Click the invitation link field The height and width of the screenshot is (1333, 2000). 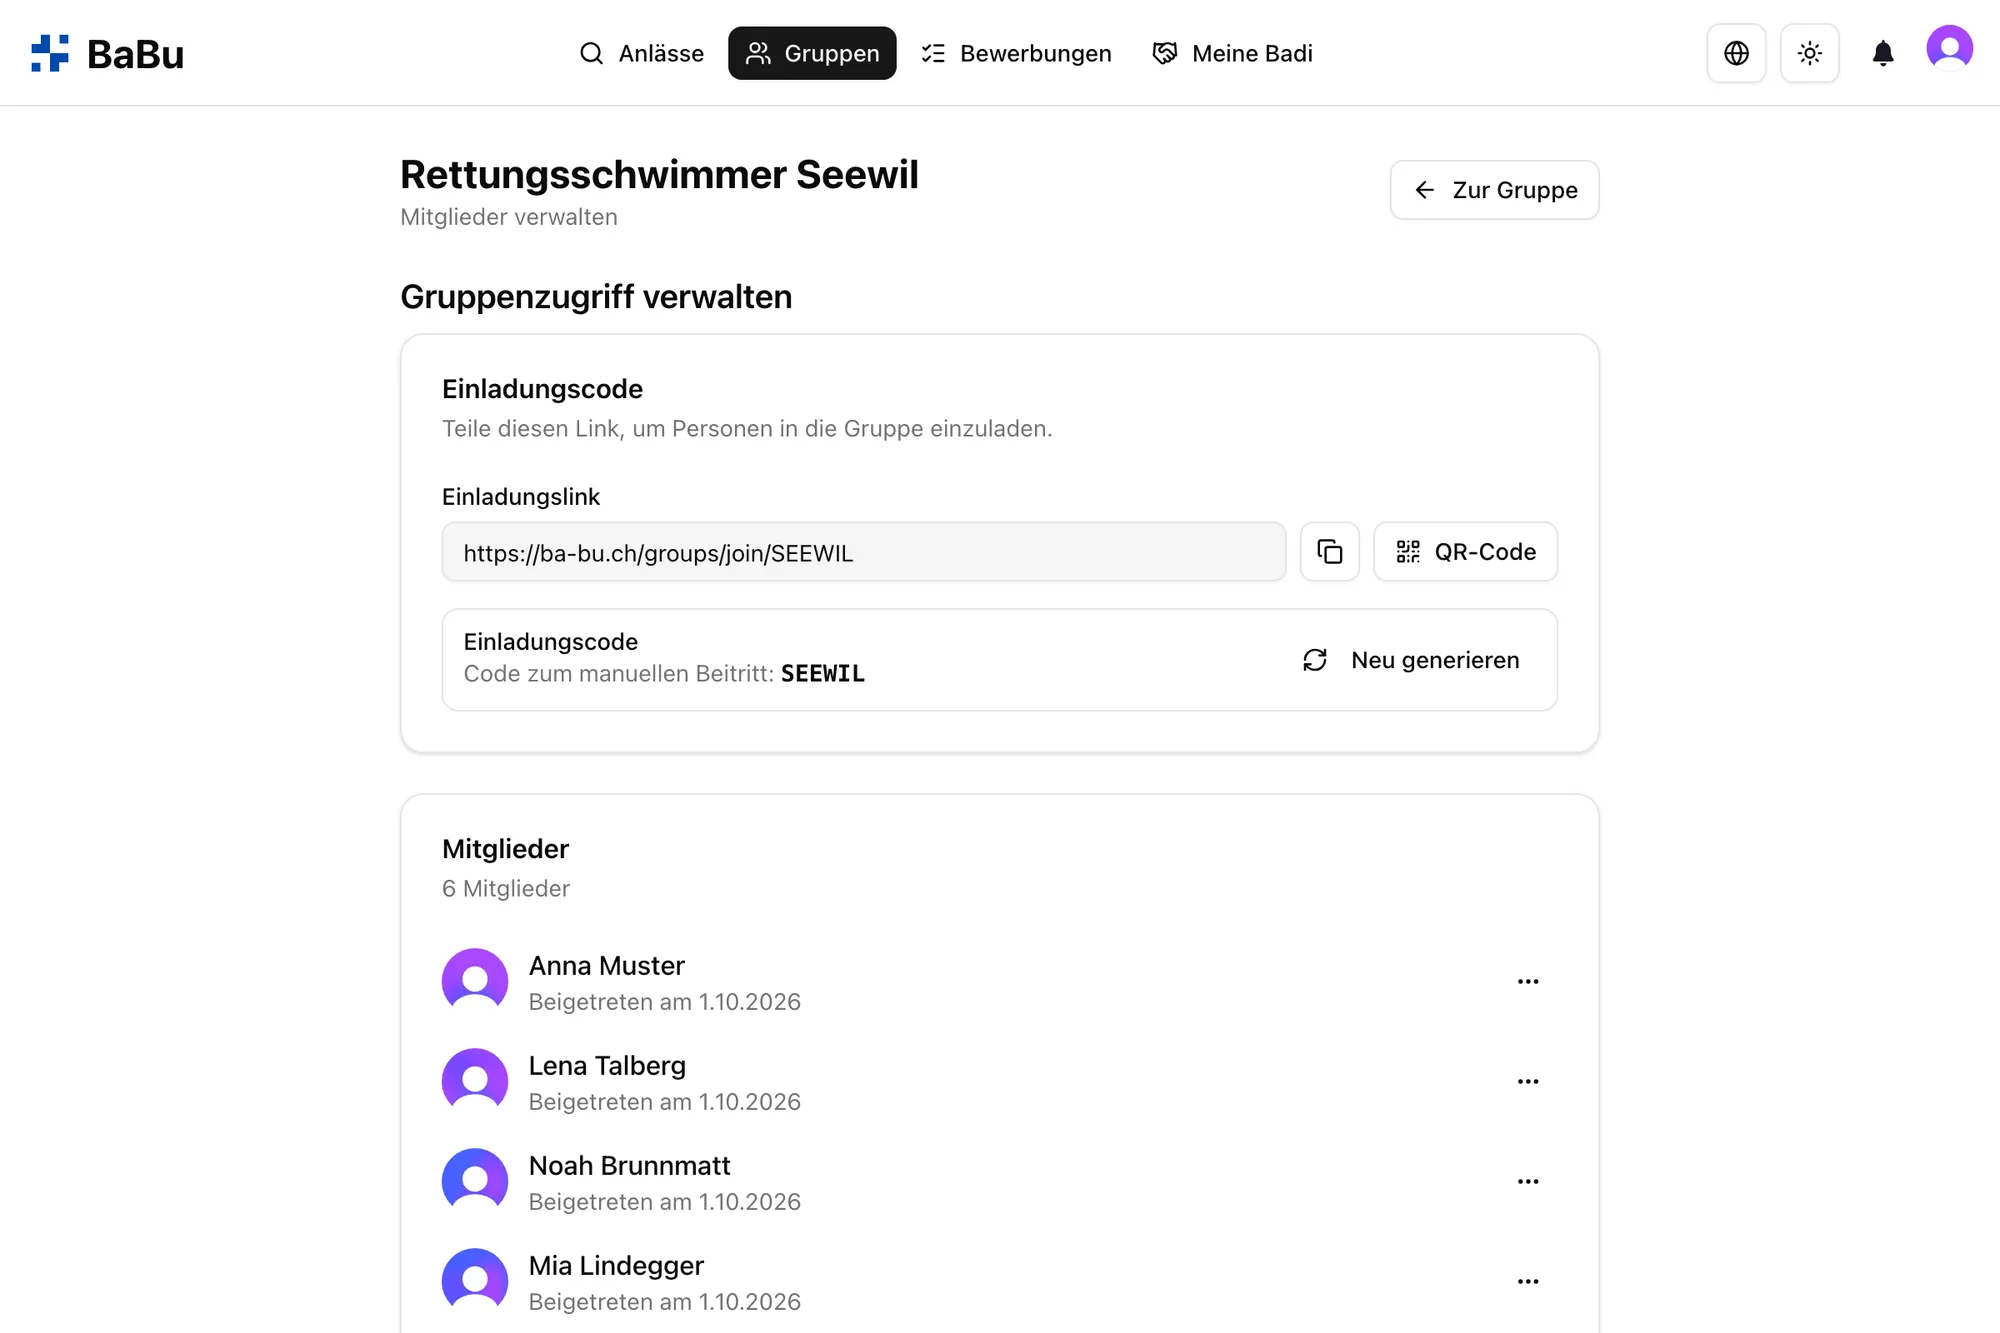pos(864,552)
